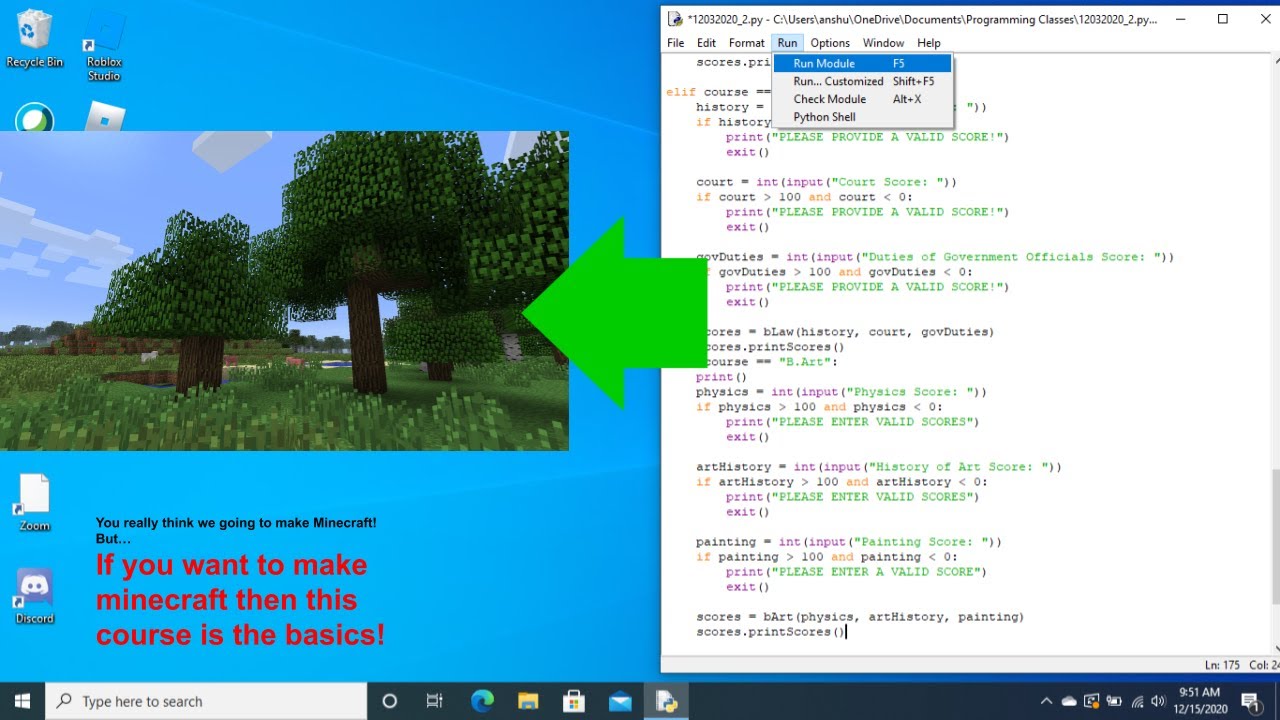Screen dimensions: 1280x720
Task: Show hidden tray icons chevron
Action: 1046,701
